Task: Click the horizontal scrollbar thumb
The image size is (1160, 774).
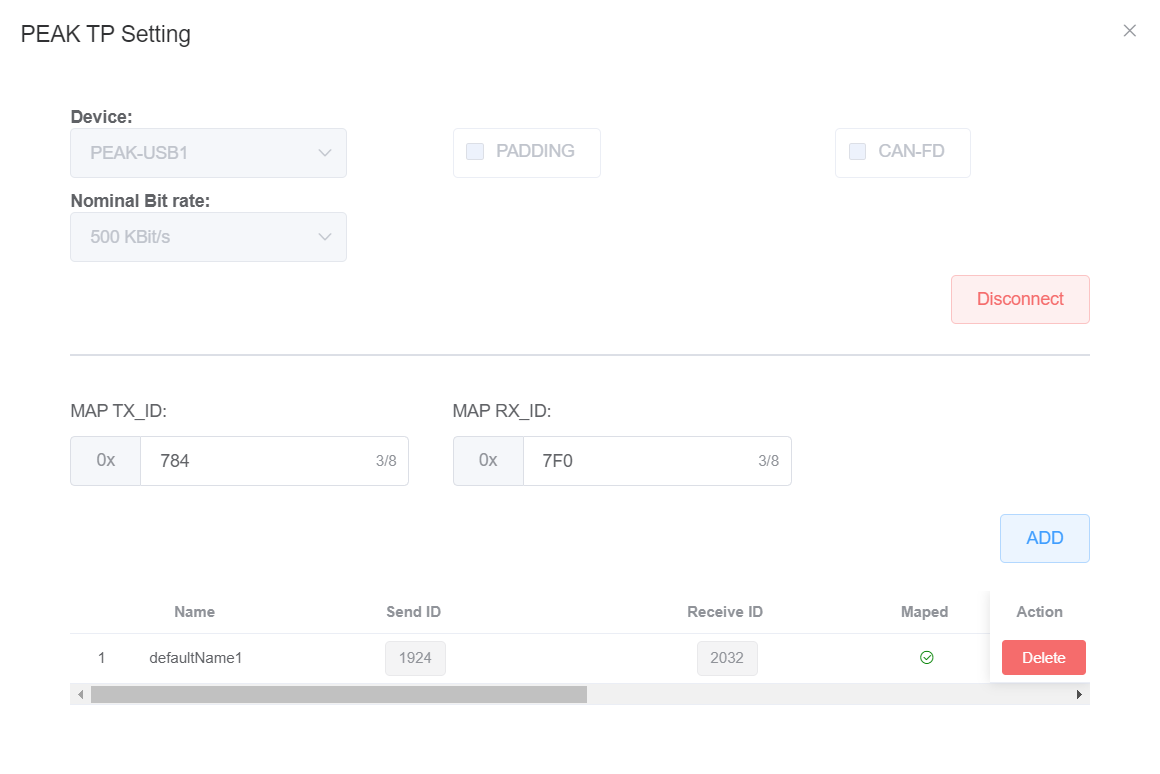Action: click(x=338, y=694)
